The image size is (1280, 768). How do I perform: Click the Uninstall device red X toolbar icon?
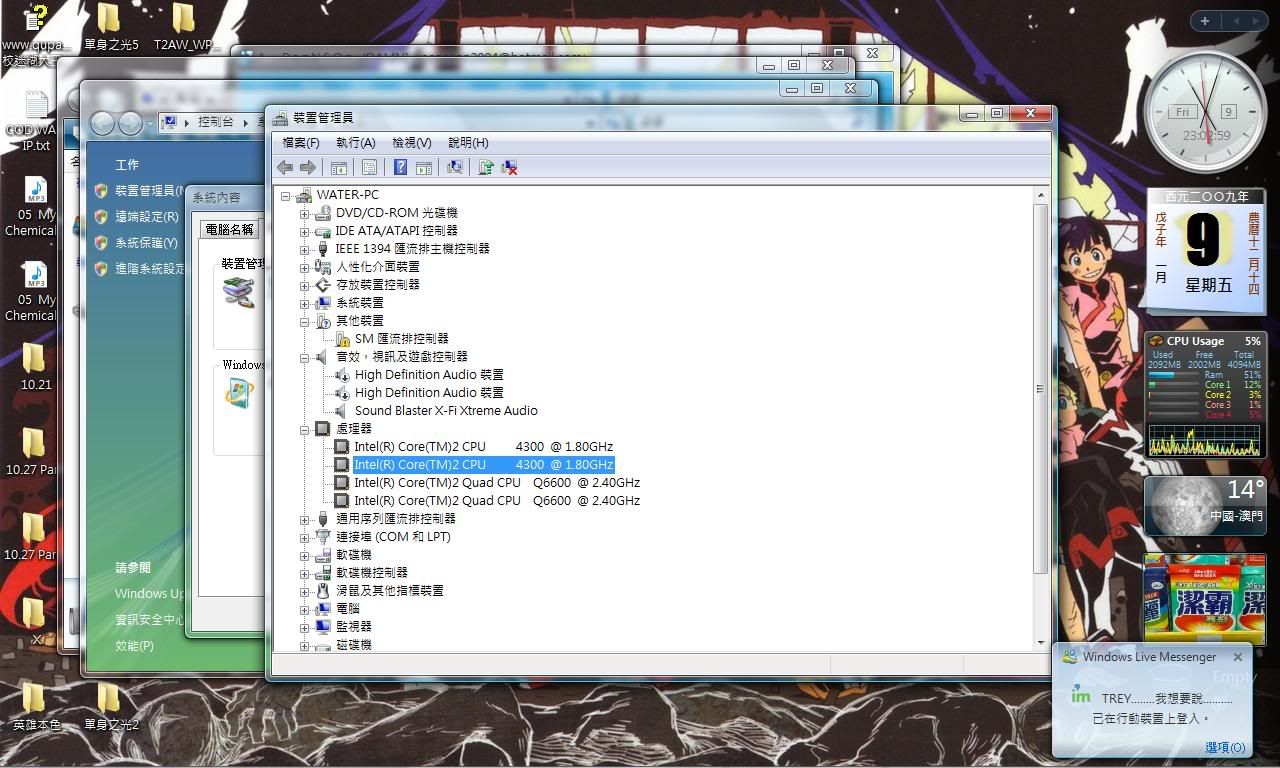point(509,167)
